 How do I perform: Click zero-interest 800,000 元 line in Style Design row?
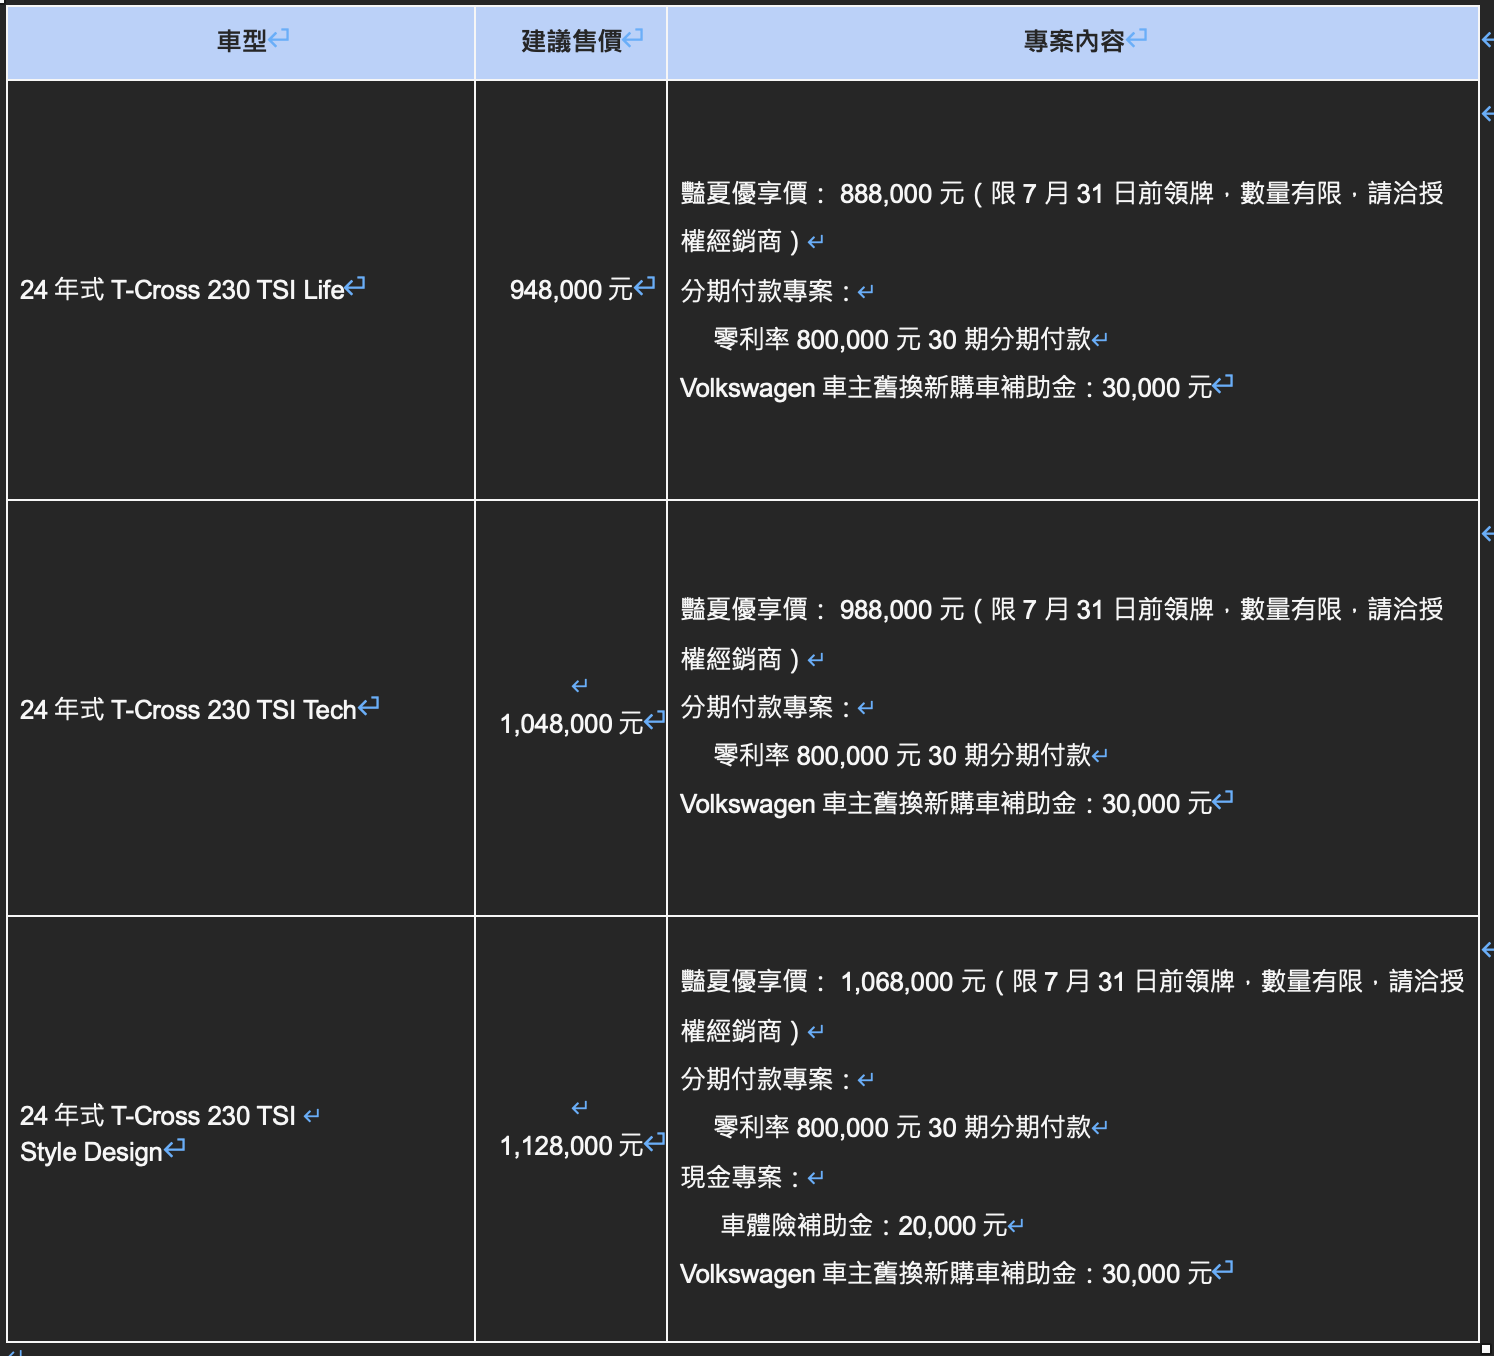pyautogui.click(x=901, y=1128)
